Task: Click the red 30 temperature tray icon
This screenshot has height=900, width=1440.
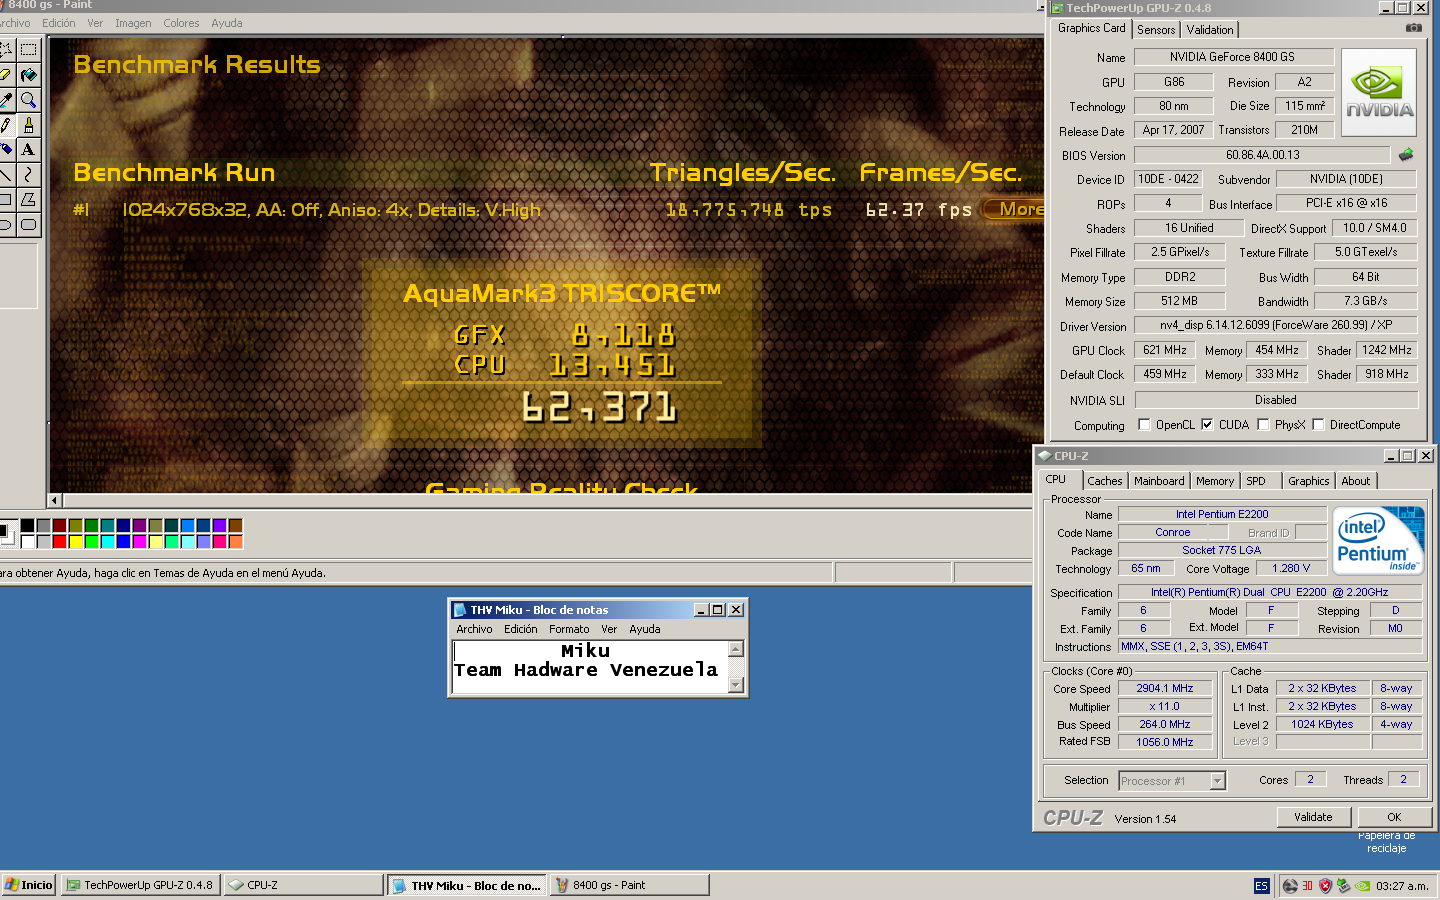Action: click(x=1307, y=885)
